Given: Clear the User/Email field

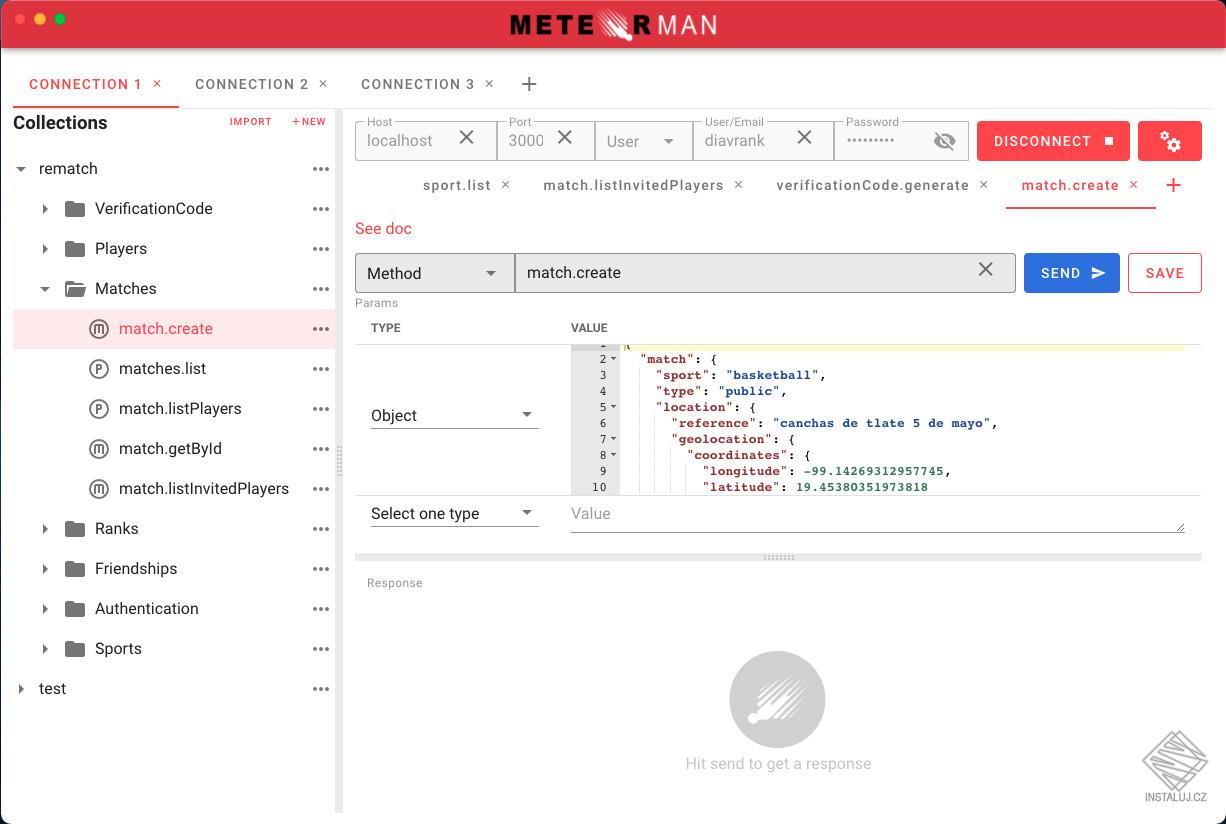Looking at the screenshot, I should [804, 138].
